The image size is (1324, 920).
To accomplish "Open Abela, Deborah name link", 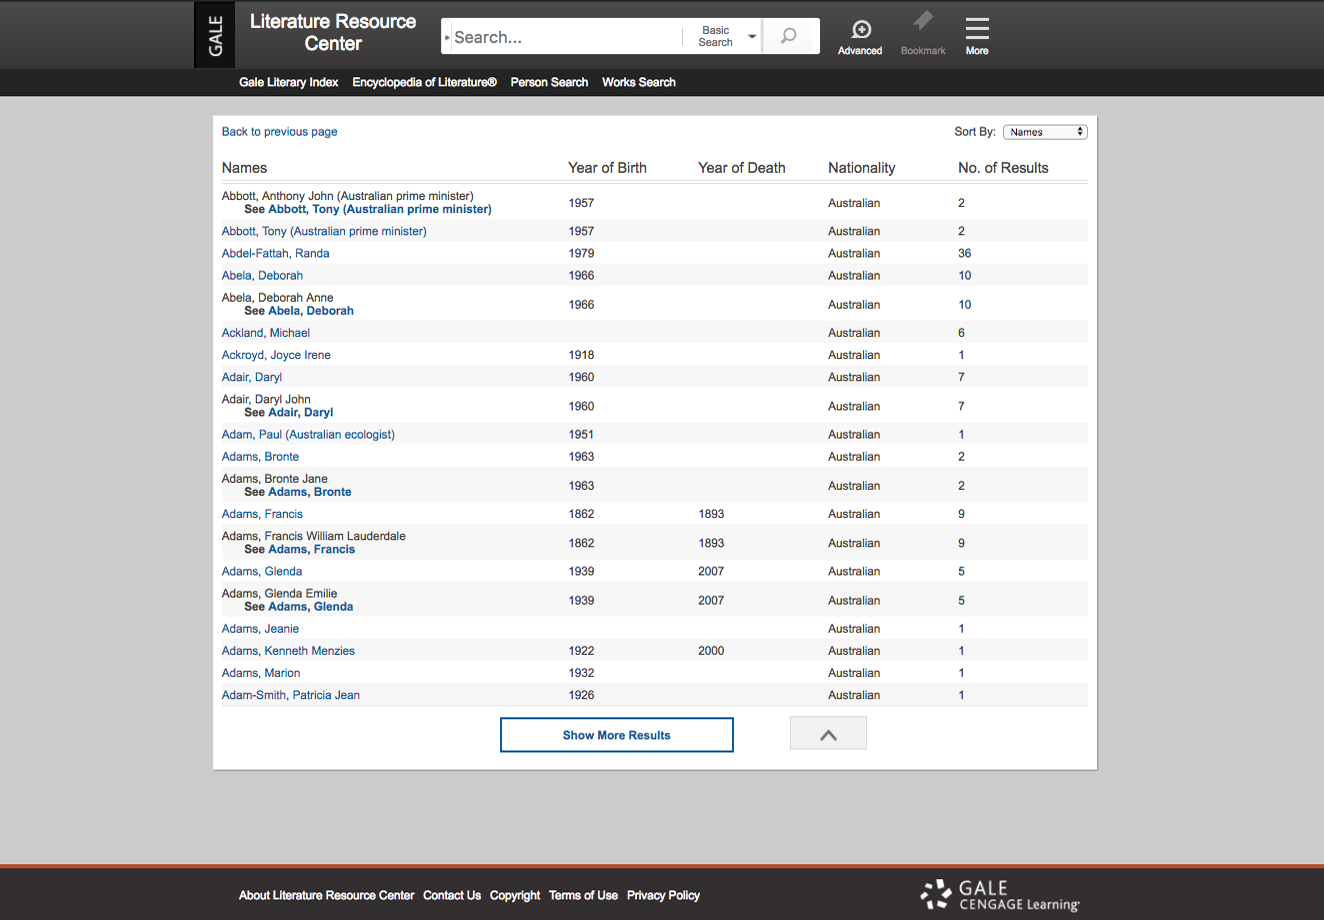I will [x=262, y=275].
